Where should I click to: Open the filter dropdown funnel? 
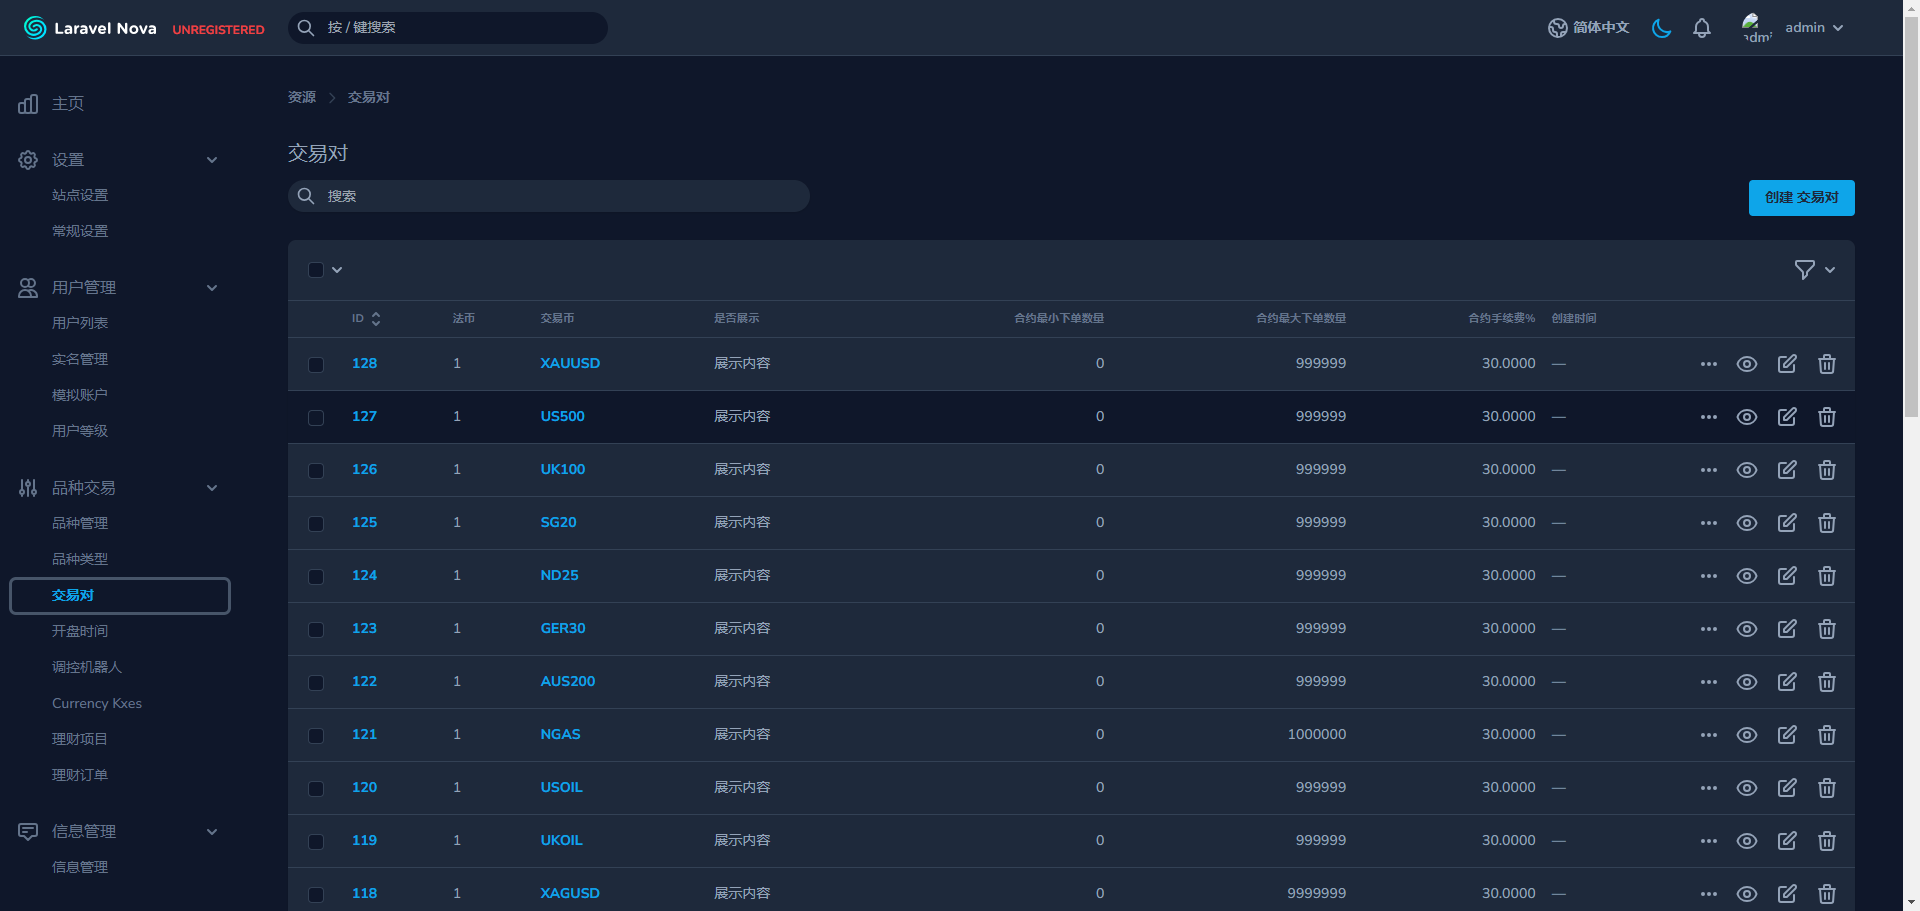point(1813,270)
